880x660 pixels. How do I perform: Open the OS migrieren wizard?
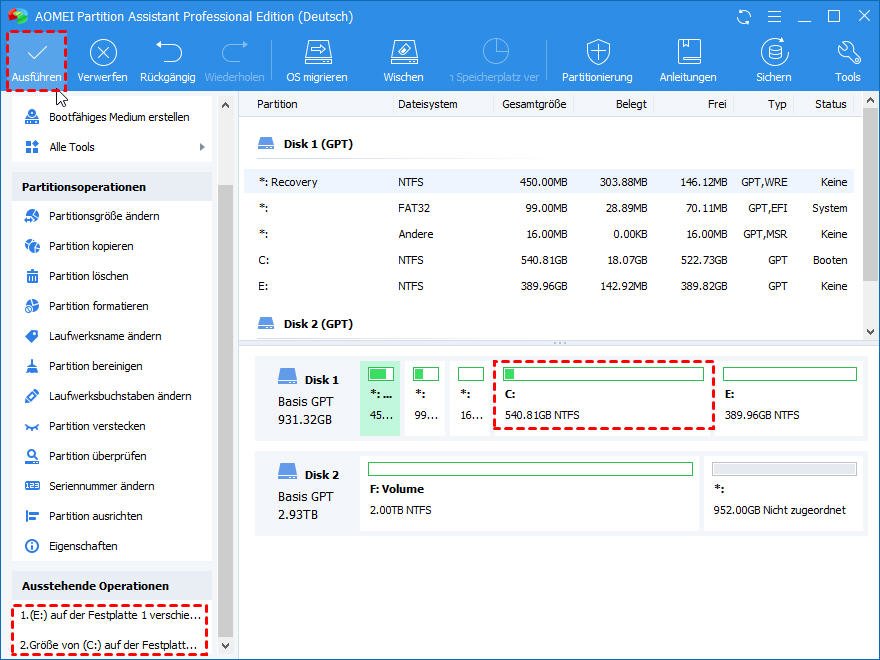(317, 61)
